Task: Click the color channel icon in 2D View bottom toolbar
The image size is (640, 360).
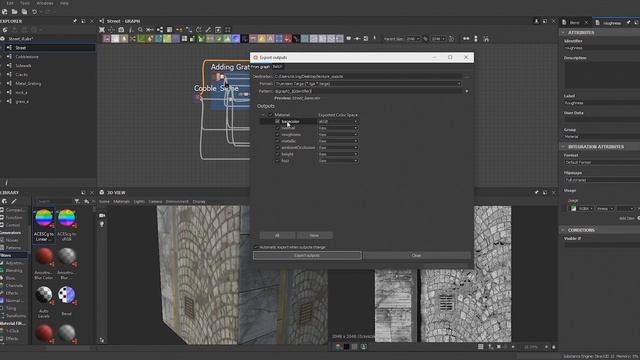Action: tap(338, 347)
